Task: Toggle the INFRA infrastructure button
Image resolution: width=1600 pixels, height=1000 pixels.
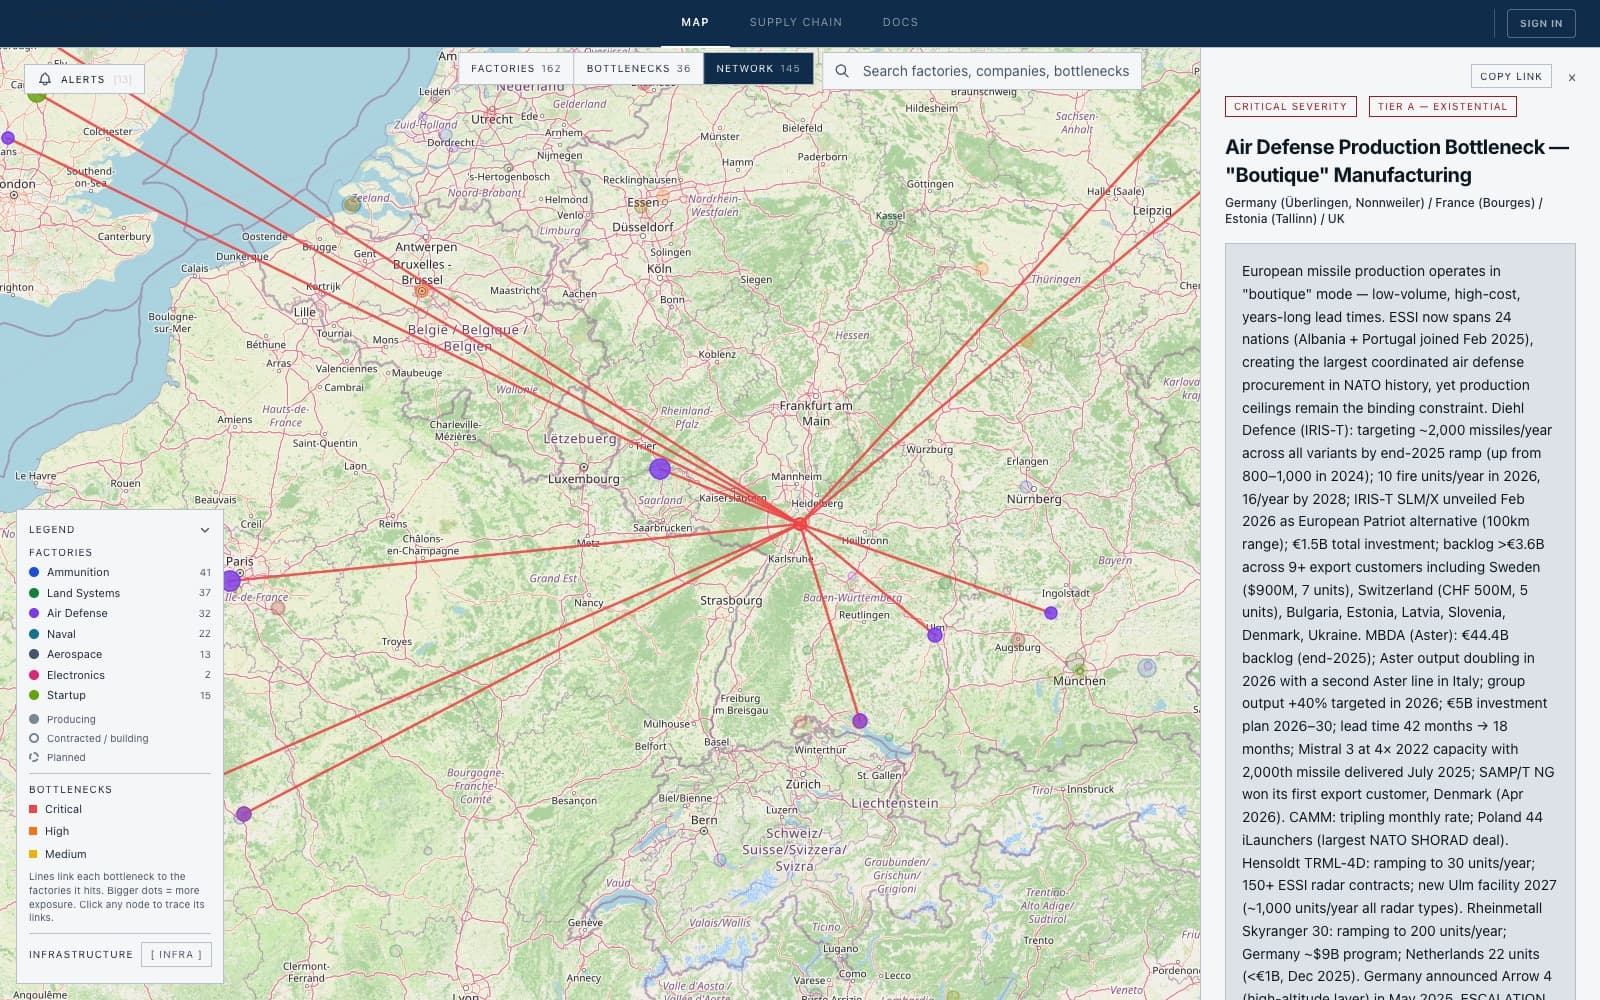Action: [x=176, y=955]
